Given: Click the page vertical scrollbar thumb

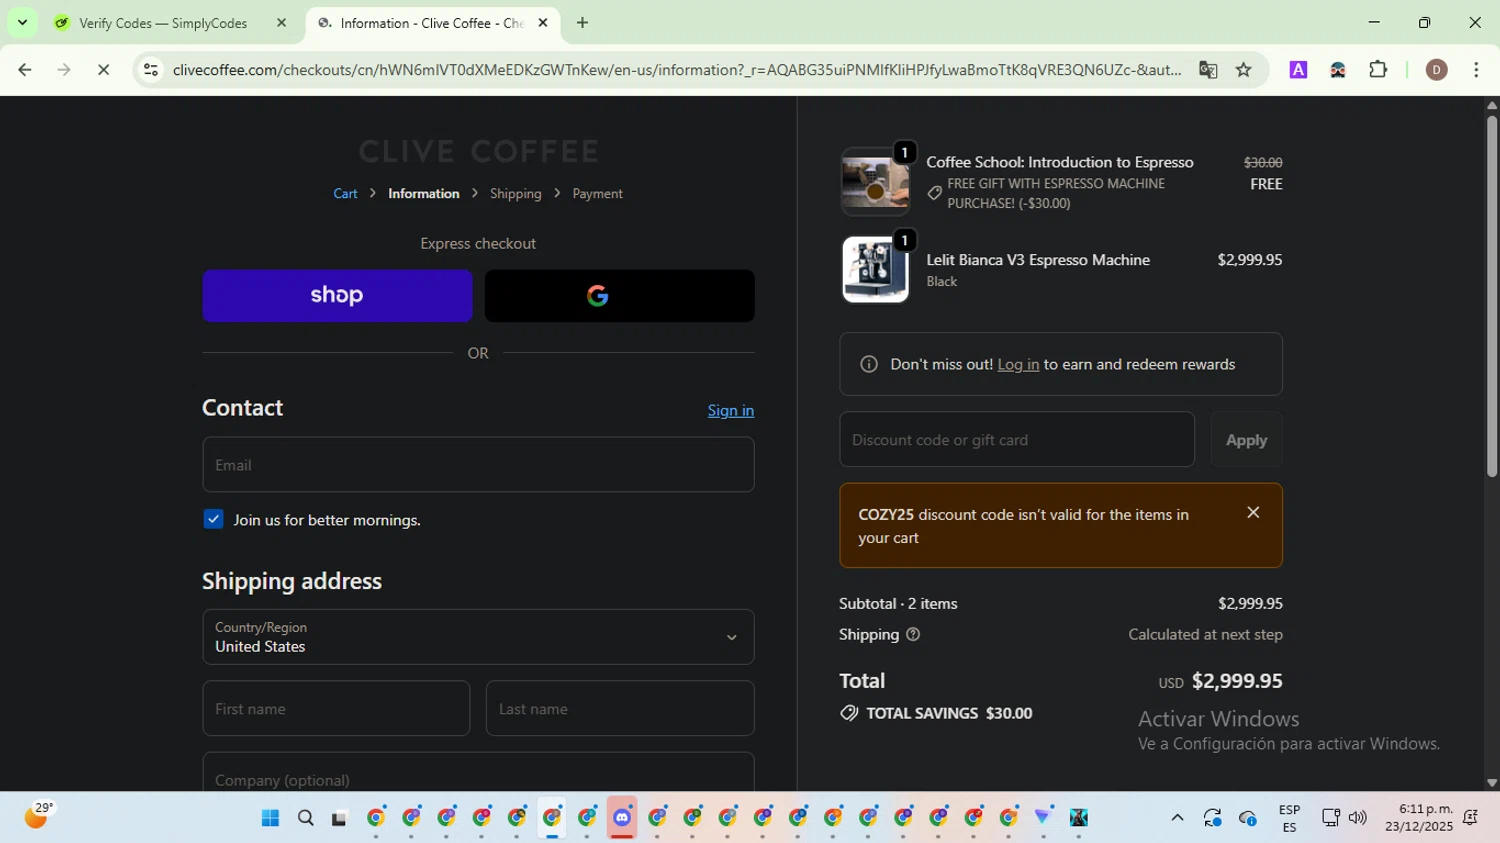Looking at the screenshot, I should pos(1492,296).
